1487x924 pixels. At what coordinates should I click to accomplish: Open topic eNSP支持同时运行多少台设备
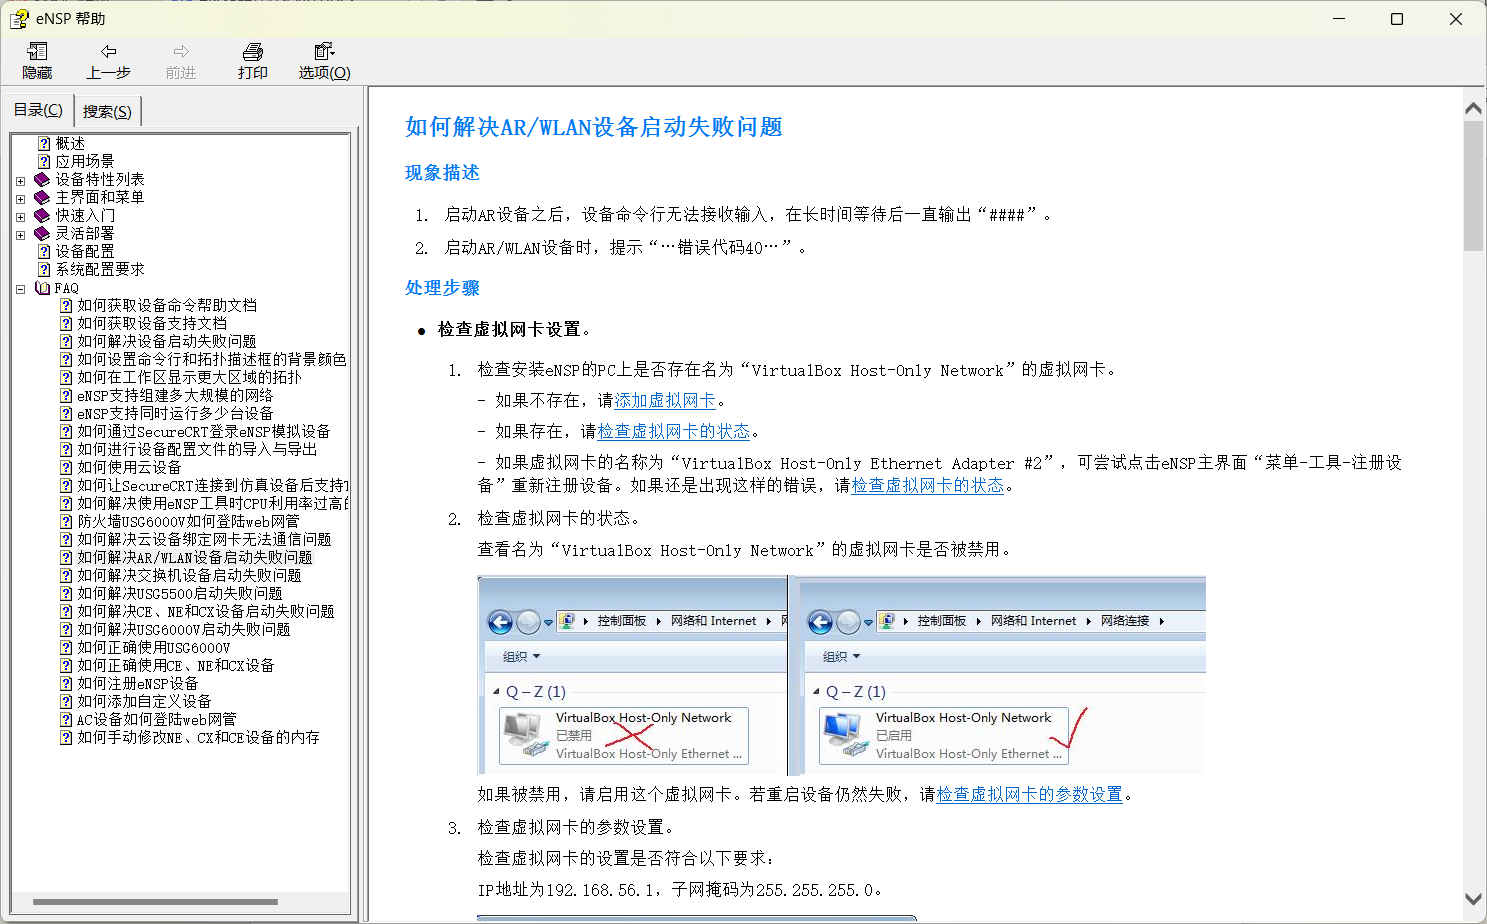(x=175, y=413)
